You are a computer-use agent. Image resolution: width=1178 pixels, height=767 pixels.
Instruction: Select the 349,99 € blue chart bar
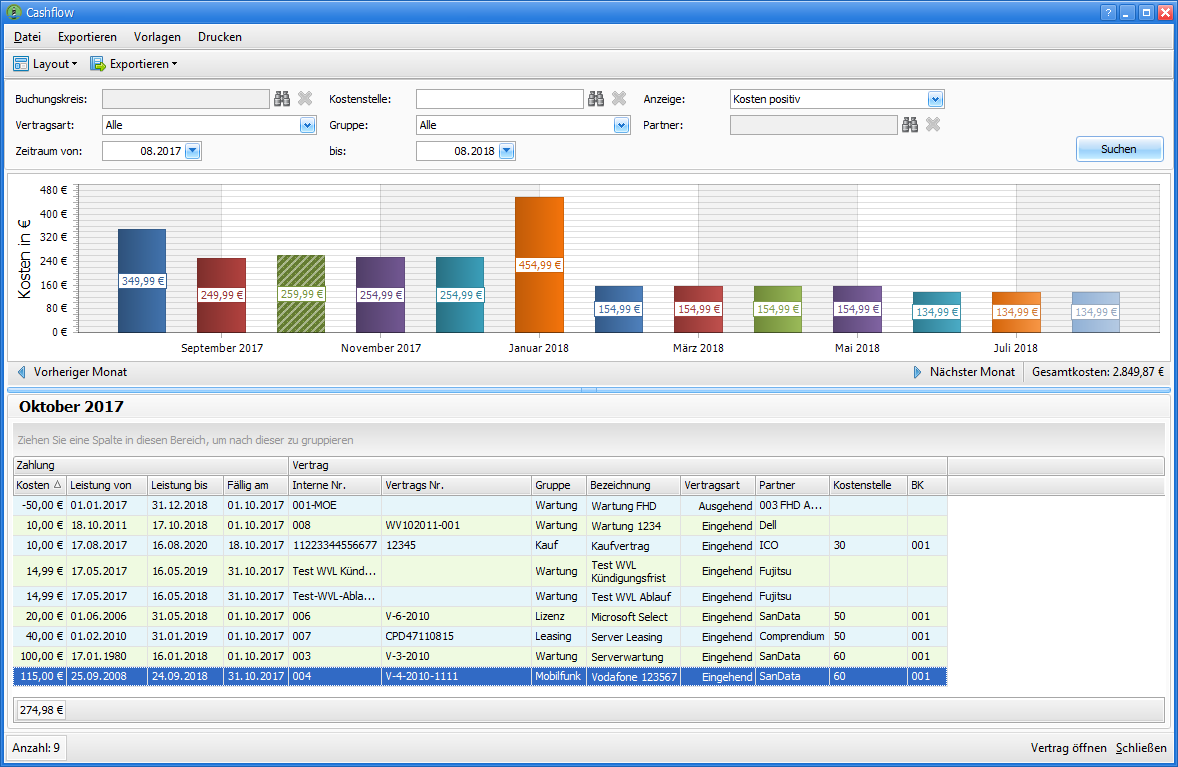(x=142, y=281)
